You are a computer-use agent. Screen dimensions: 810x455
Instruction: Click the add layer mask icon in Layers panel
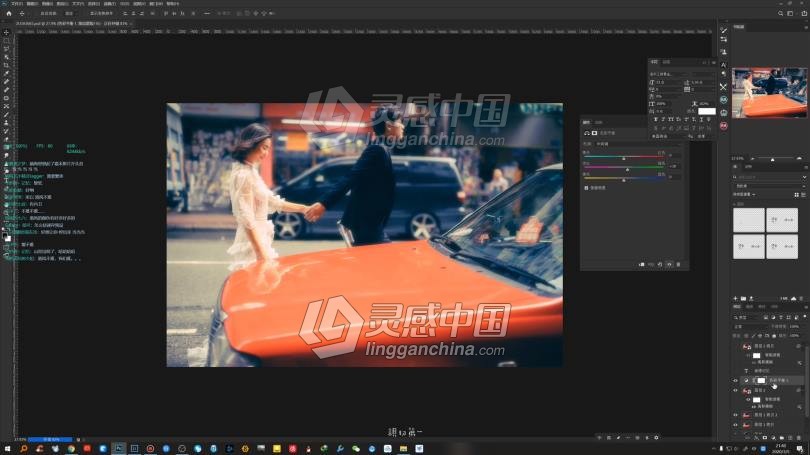pyautogui.click(x=765, y=438)
